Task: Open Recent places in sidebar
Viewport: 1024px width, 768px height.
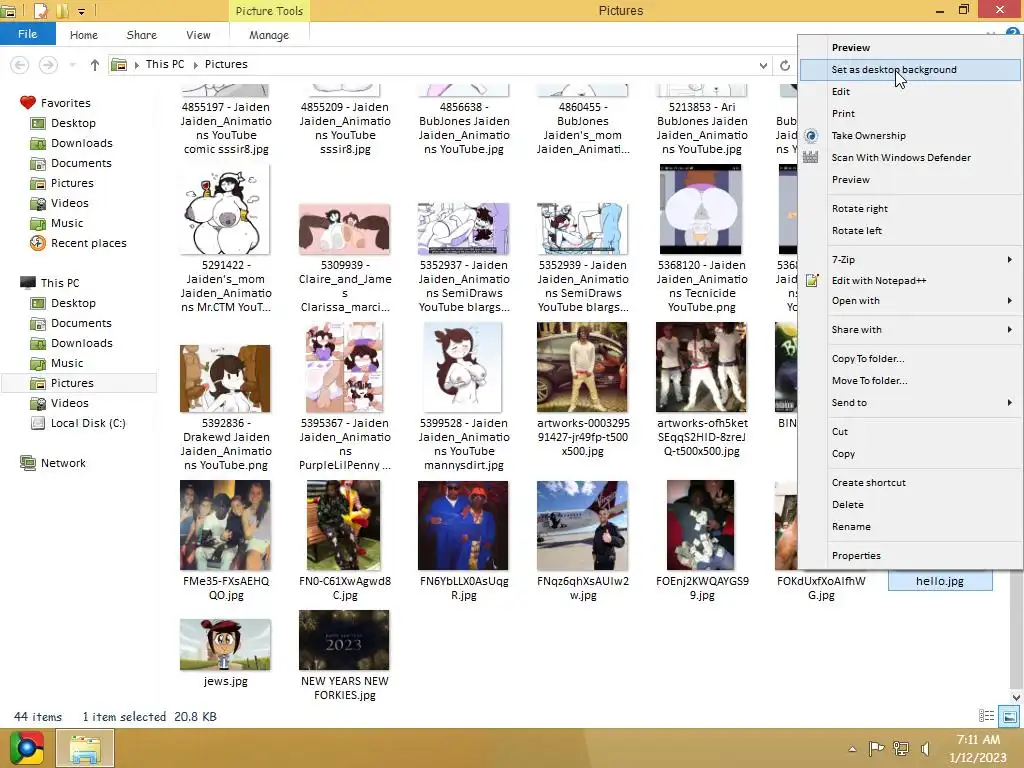Action: [x=88, y=243]
